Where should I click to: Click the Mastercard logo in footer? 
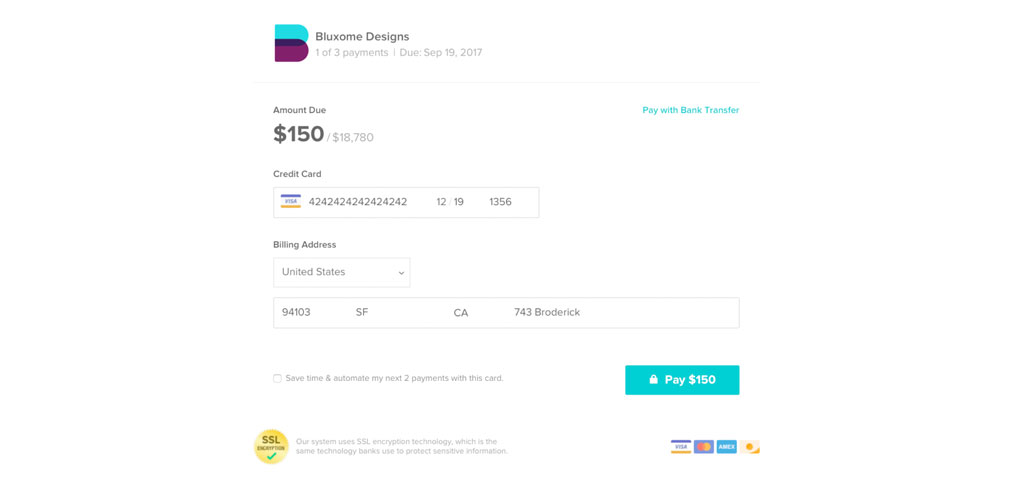[703, 446]
